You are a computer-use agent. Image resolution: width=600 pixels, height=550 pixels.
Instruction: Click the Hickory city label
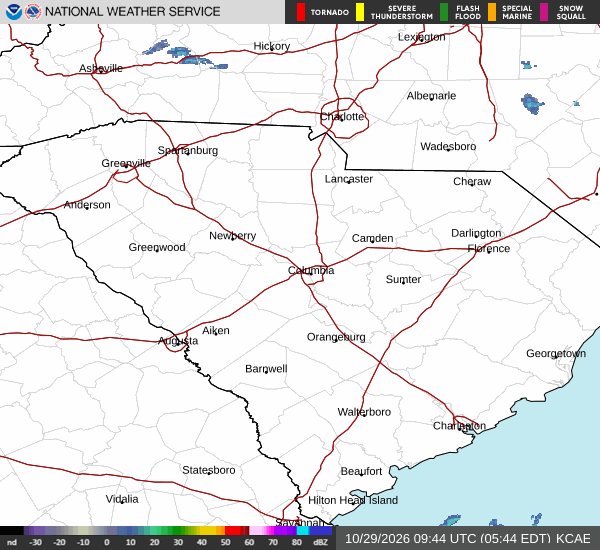pyautogui.click(x=272, y=46)
